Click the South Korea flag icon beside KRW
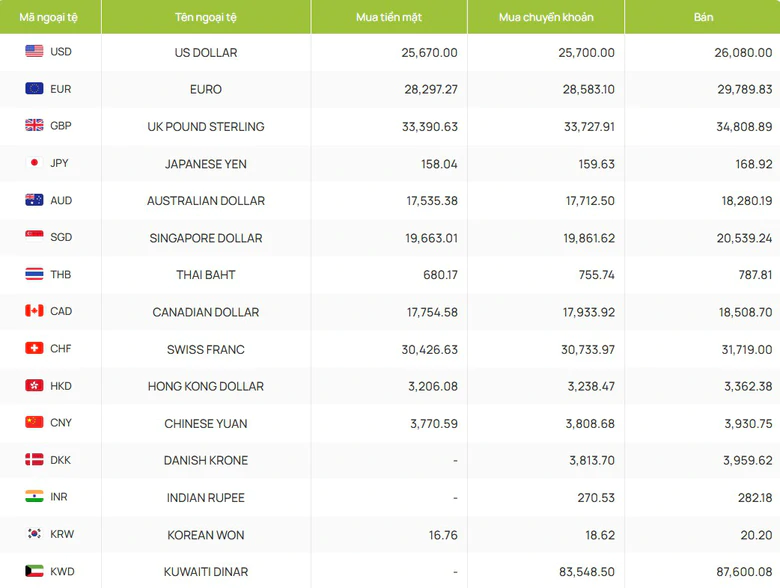The height and width of the screenshot is (588, 780). pyautogui.click(x=34, y=534)
